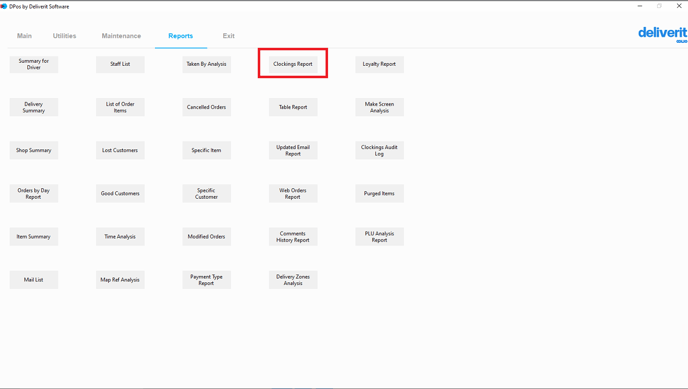The height and width of the screenshot is (389, 688).
Task: View the Cancelled Orders report
Action: coord(207,107)
